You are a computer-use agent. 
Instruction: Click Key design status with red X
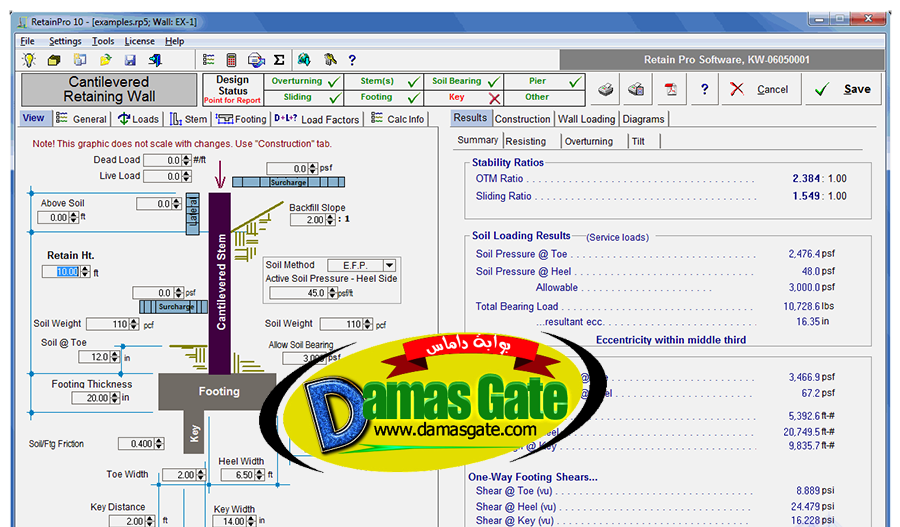[464, 98]
